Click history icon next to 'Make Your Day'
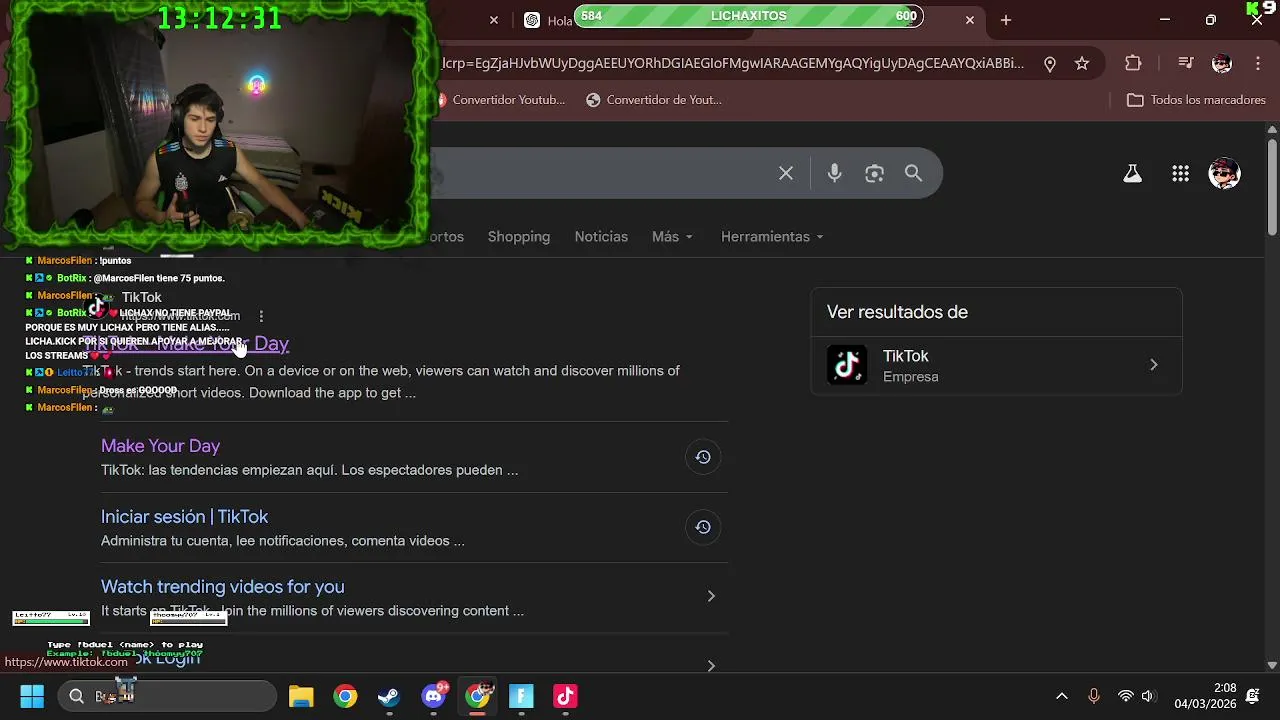Viewport: 1280px width, 720px height. 703,457
